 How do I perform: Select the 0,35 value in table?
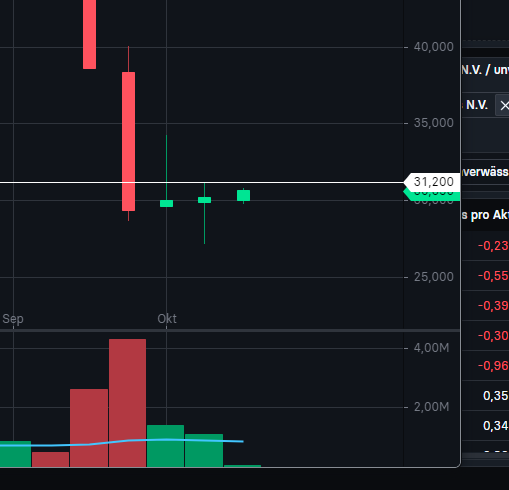click(x=496, y=396)
